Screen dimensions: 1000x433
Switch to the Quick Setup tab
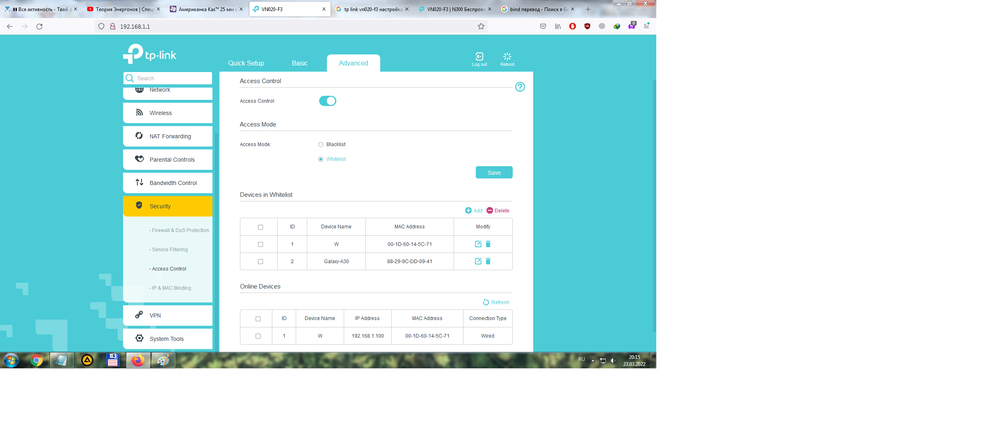pyautogui.click(x=246, y=63)
